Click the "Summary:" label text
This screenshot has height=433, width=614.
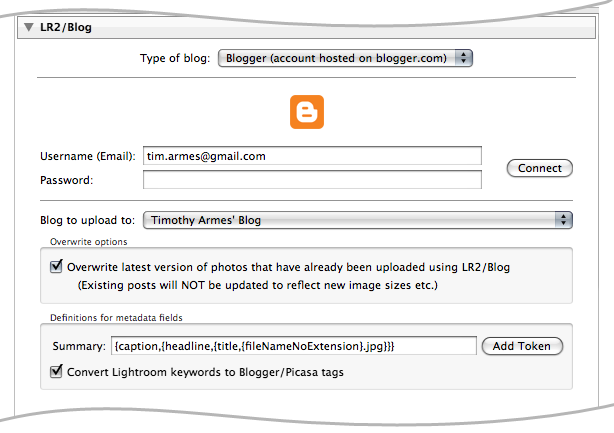[x=79, y=346]
